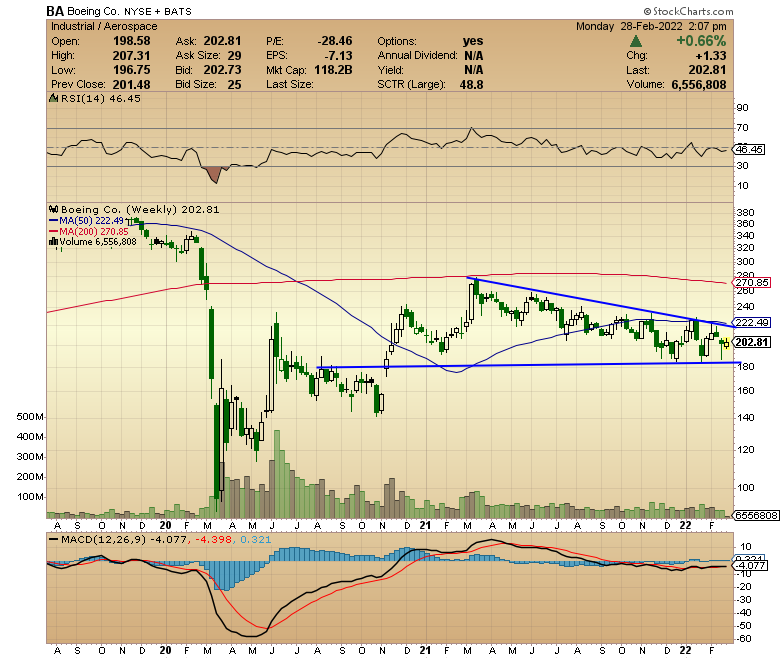Viewport: 780px width, 659px height.
Task: Click the +0.66% percent change
Action: (701, 41)
